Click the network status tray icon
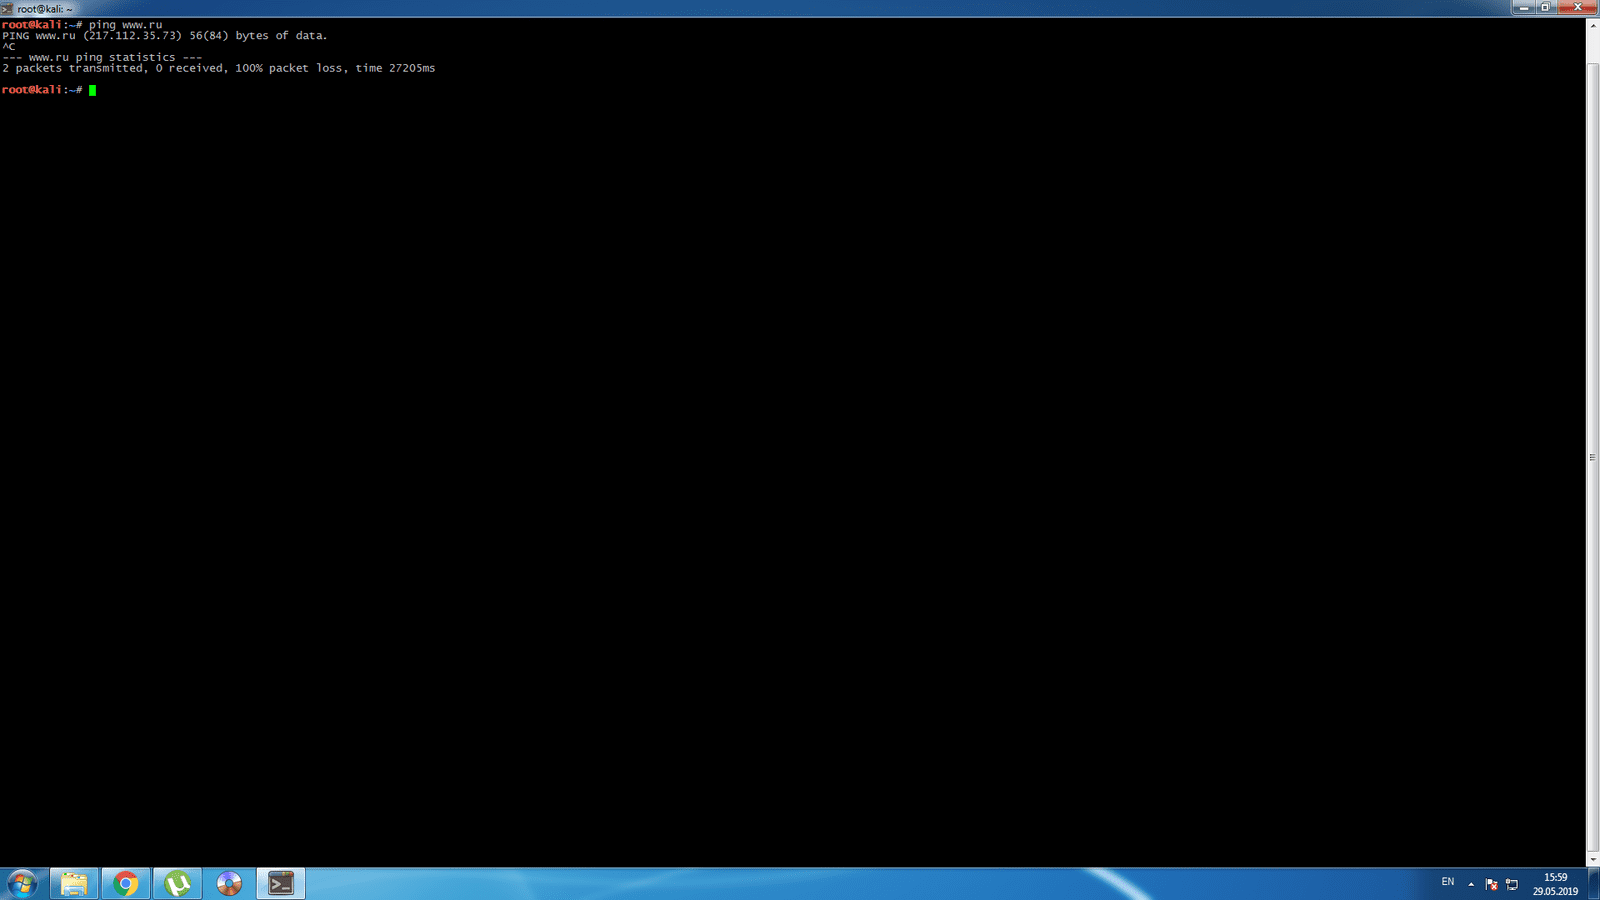Image resolution: width=1600 pixels, height=900 pixels. 1512,884
